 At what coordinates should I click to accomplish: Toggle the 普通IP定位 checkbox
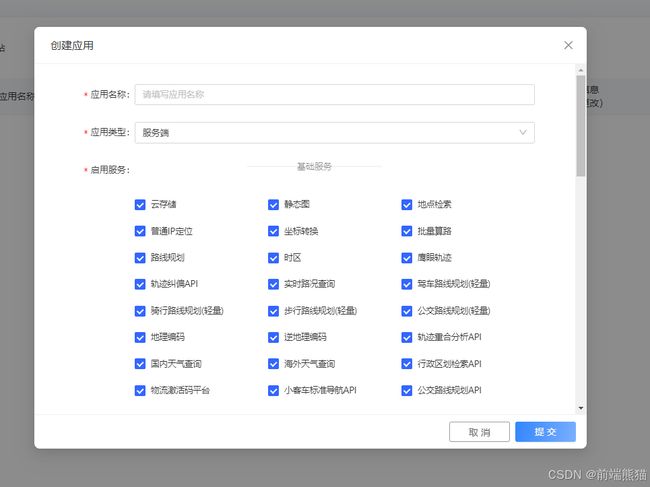coord(140,231)
